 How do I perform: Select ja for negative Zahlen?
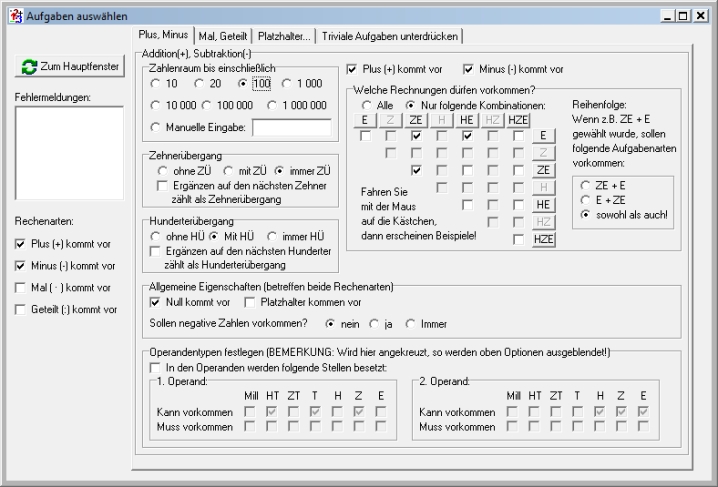[x=375, y=325]
